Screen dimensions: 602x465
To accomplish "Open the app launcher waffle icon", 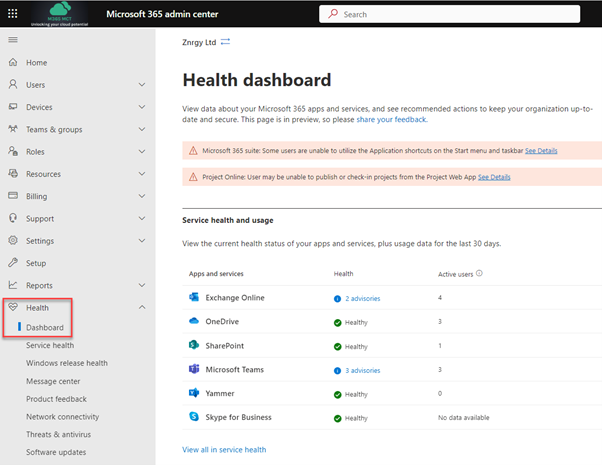I will point(13,14).
